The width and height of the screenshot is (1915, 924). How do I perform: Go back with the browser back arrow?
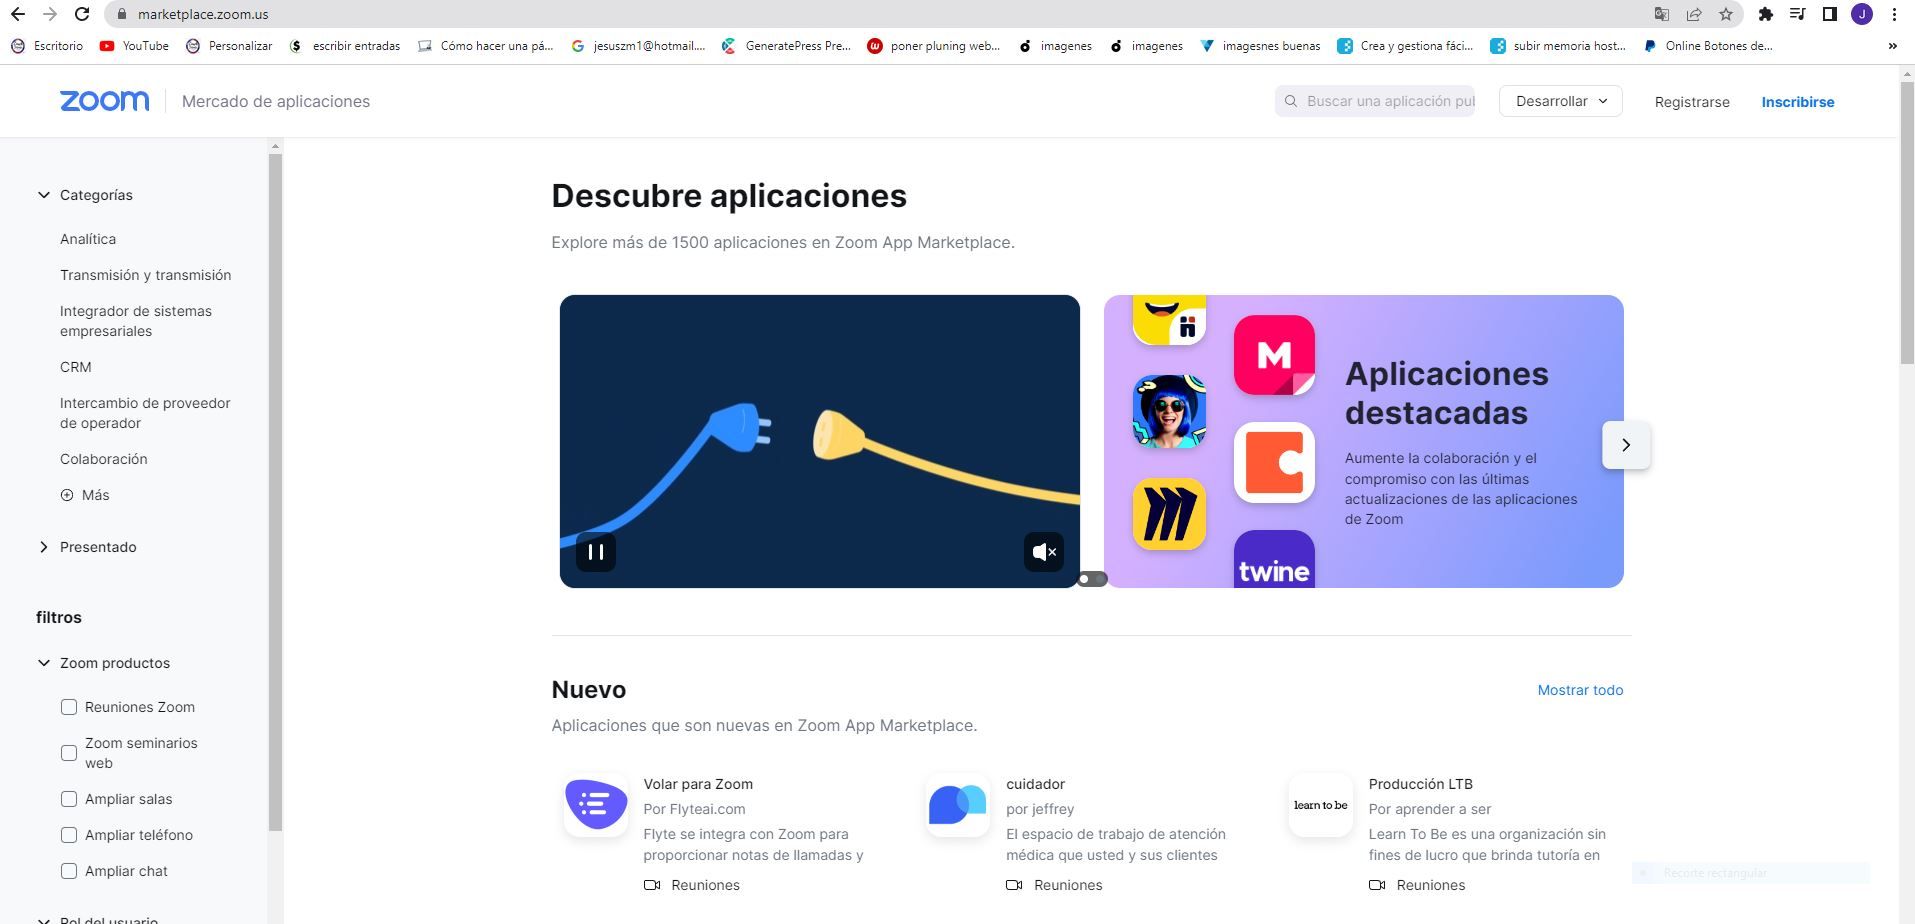18,14
